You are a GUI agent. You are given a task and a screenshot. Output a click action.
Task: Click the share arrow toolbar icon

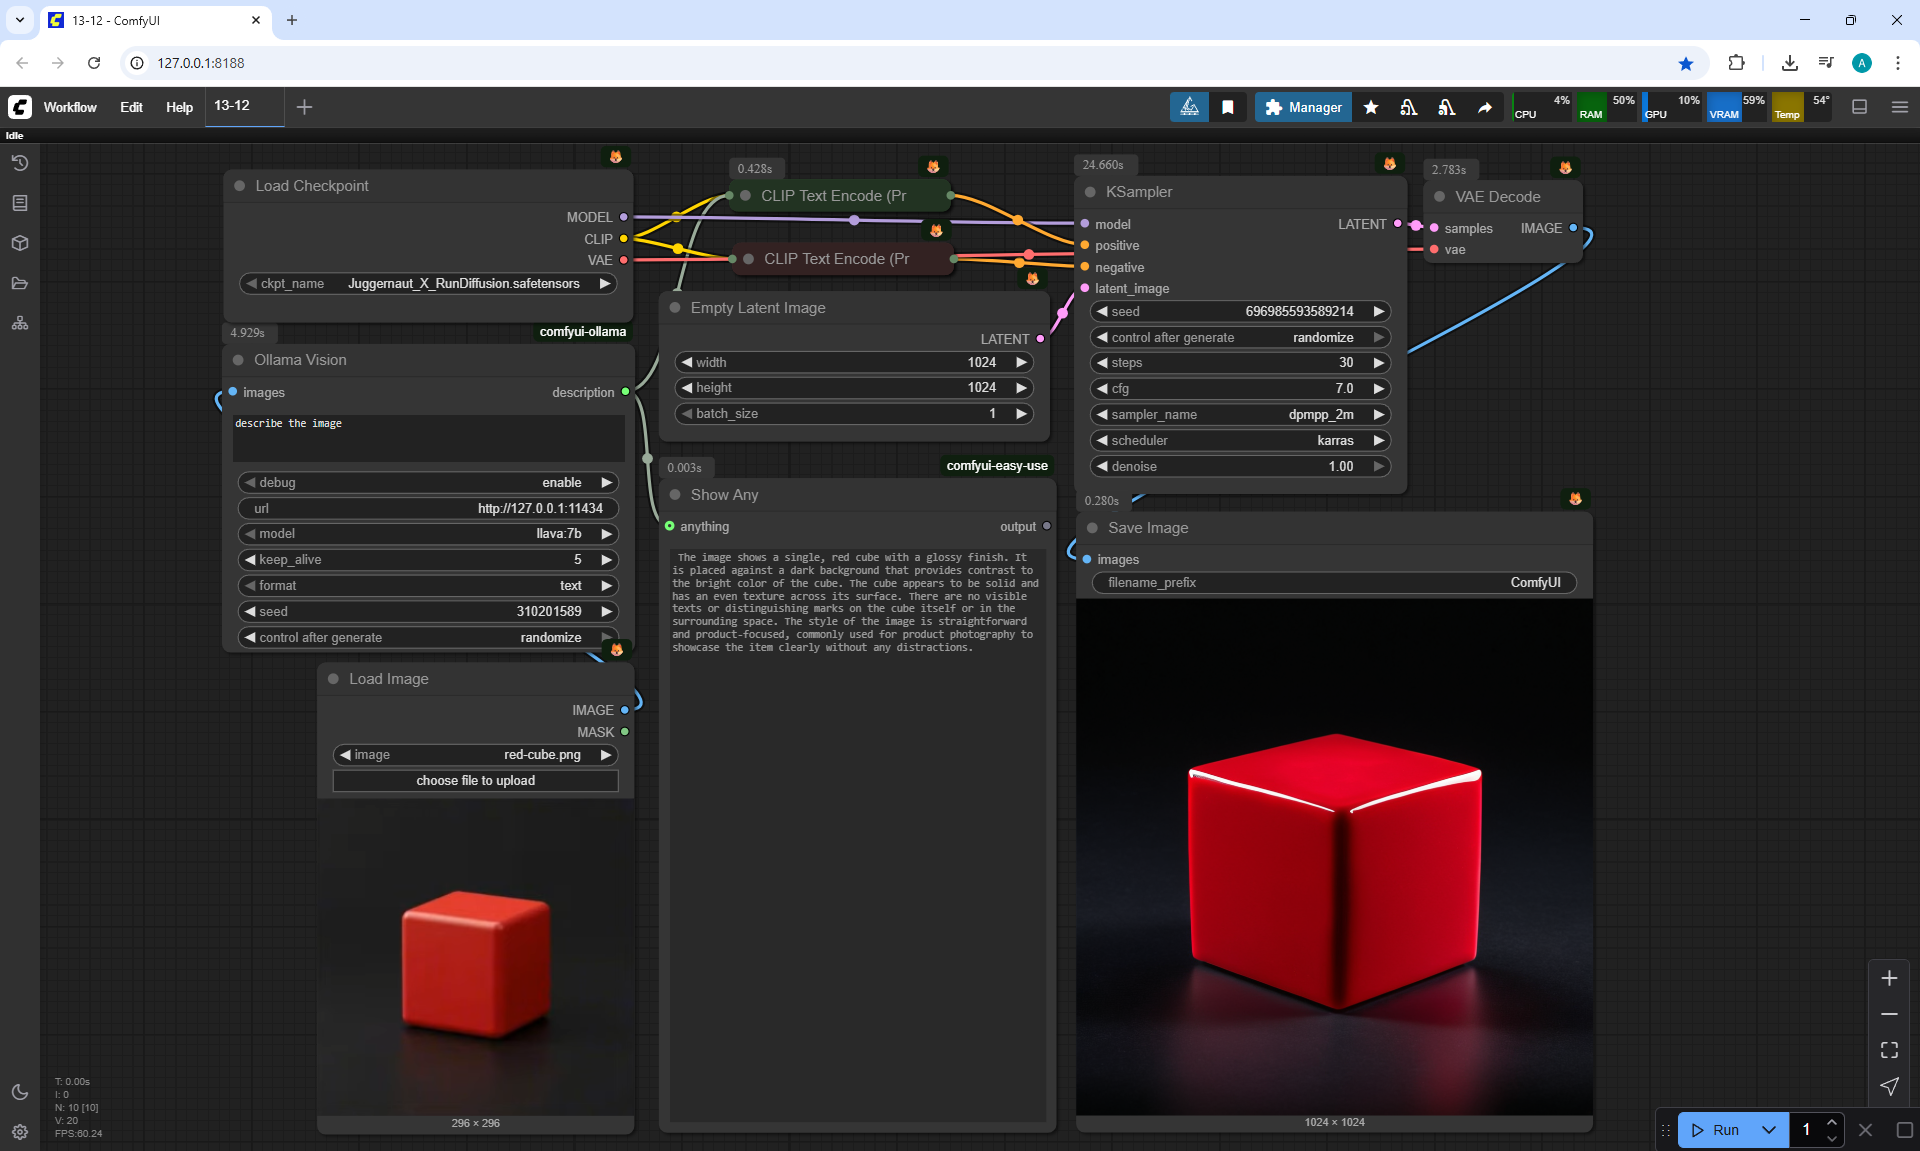pos(1485,107)
